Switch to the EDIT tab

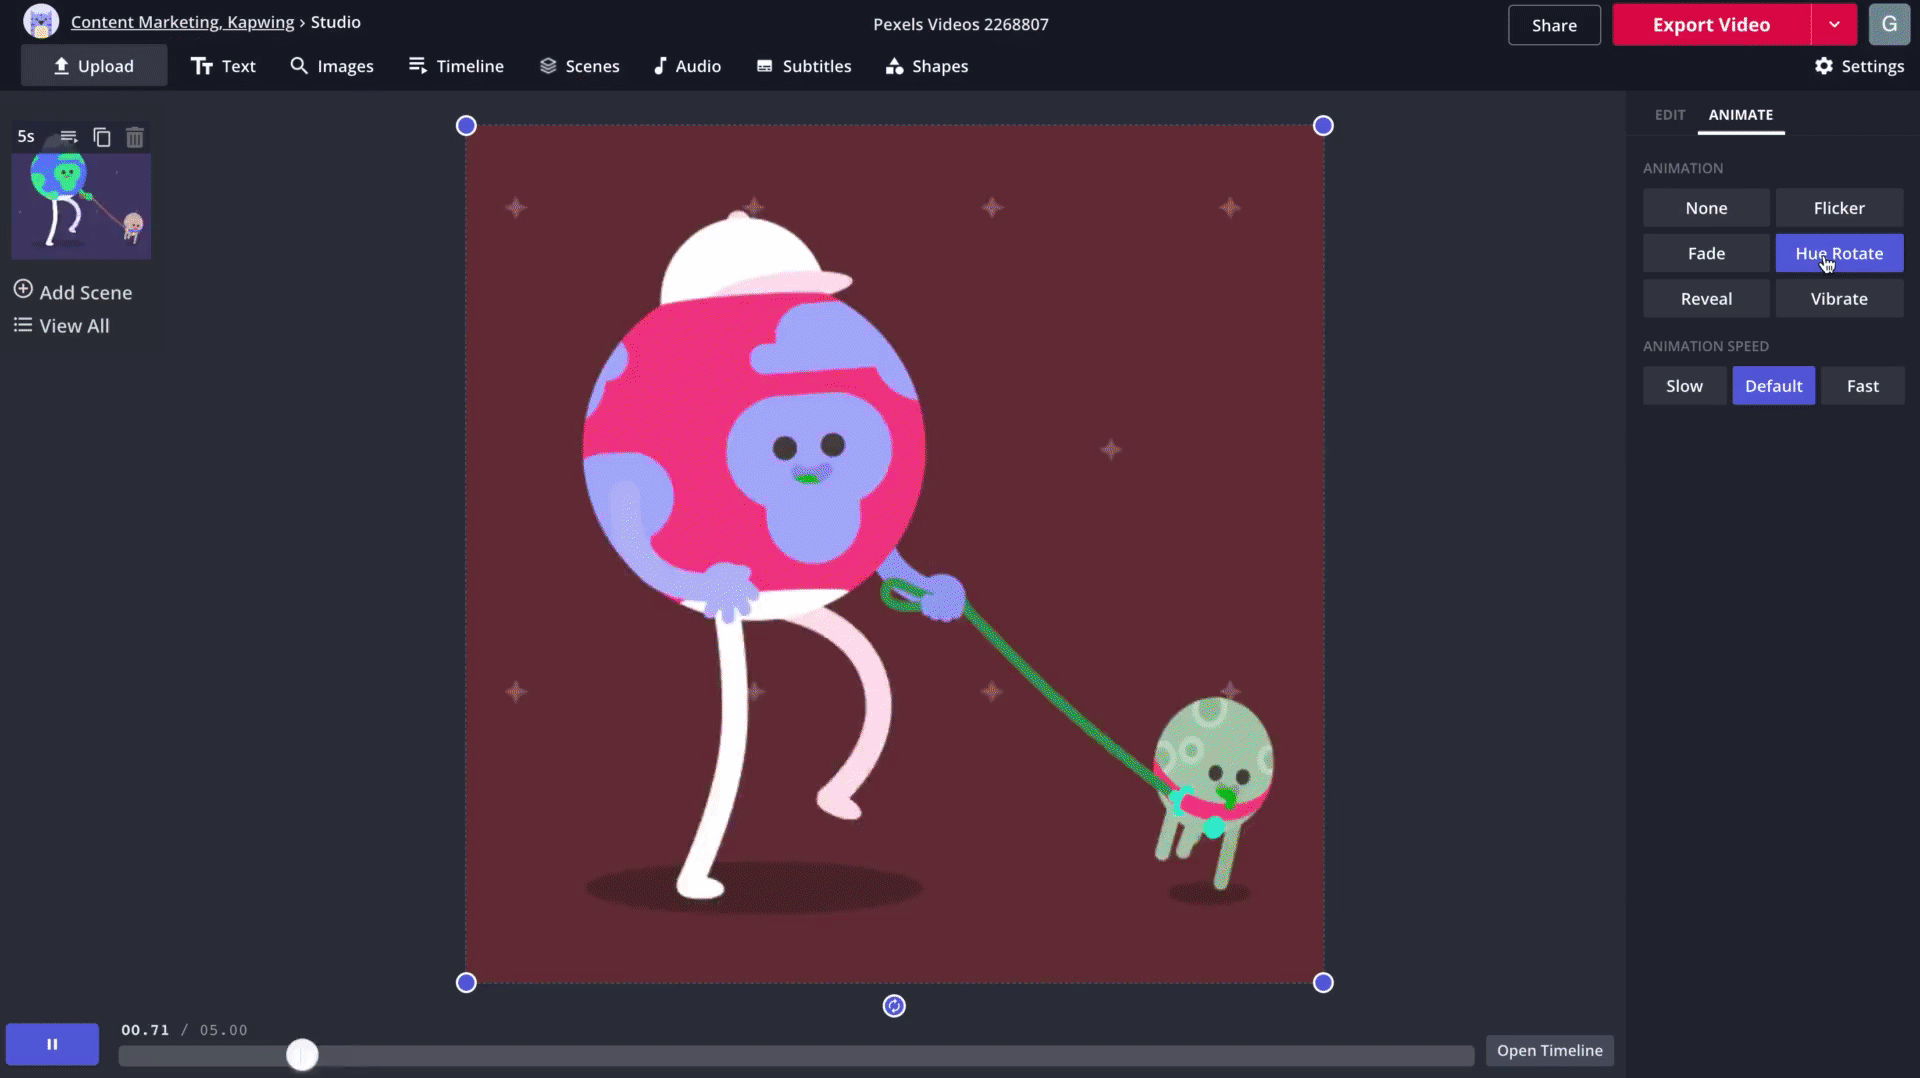pyautogui.click(x=1669, y=115)
